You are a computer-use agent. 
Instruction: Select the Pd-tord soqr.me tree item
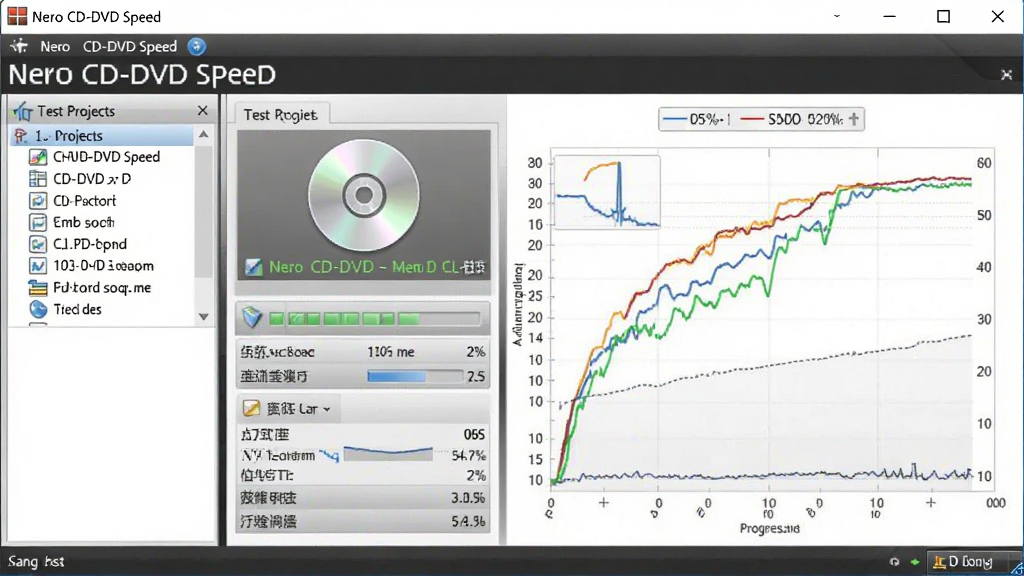(x=102, y=287)
